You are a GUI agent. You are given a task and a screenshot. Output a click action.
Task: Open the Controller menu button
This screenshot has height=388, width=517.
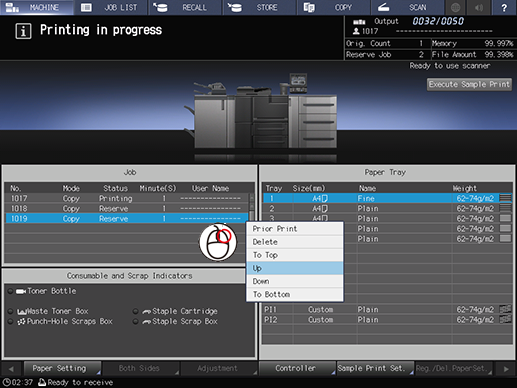point(297,368)
